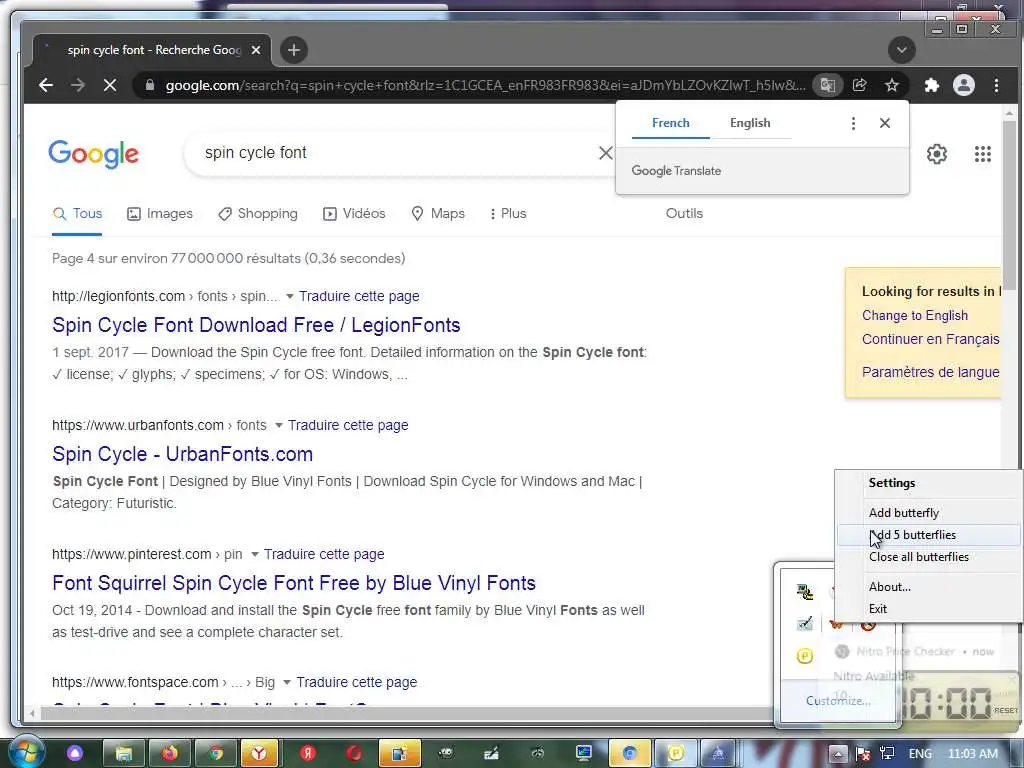Switch to the Vidéos results tab
Viewport: 1024px width, 768px height.
click(x=354, y=214)
